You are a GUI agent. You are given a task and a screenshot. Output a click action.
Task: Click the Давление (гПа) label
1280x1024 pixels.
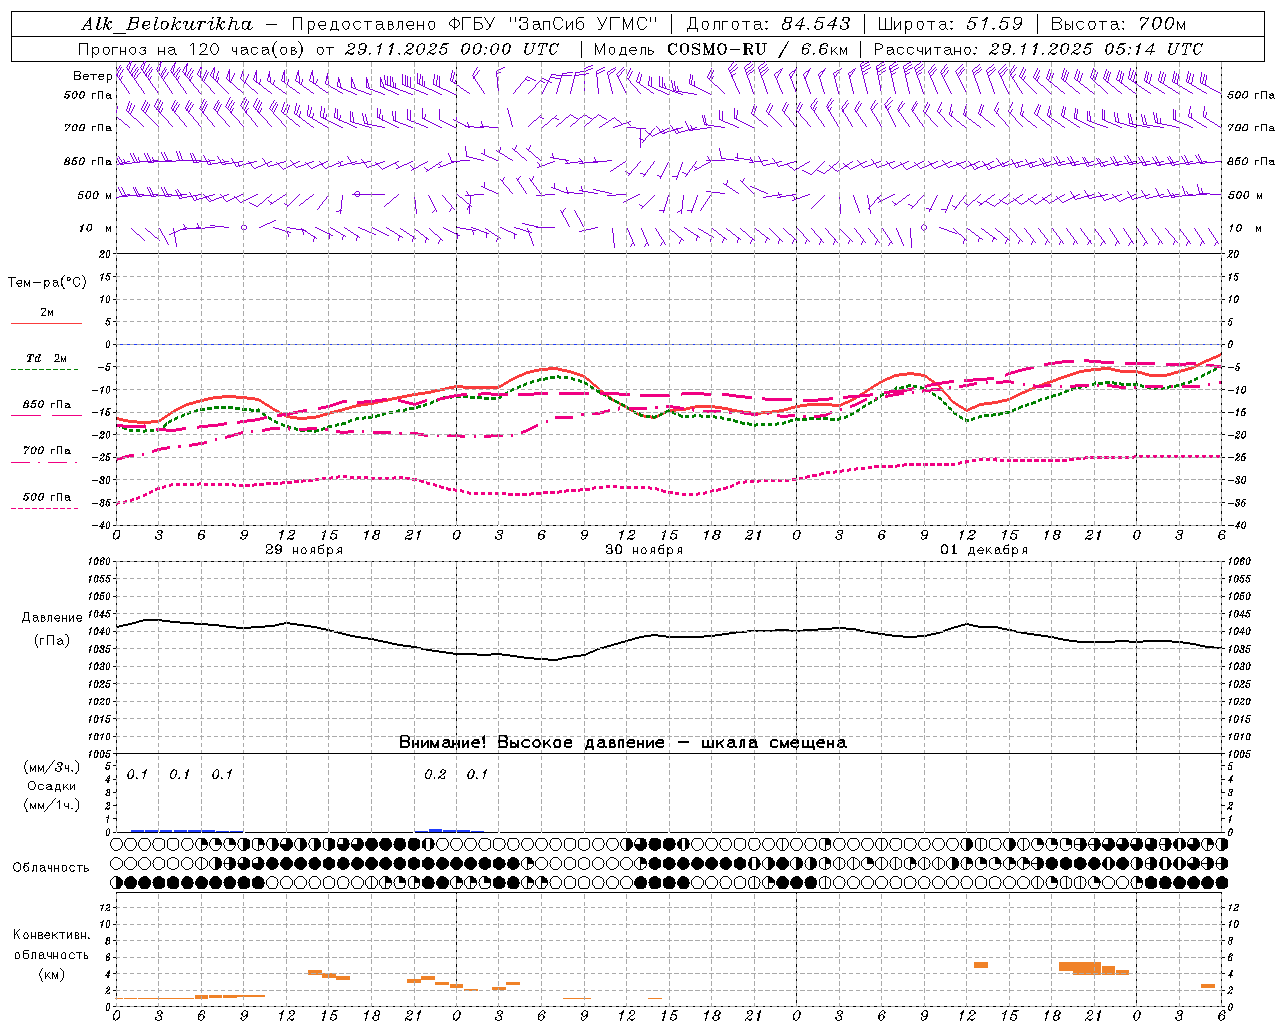pos(52,629)
